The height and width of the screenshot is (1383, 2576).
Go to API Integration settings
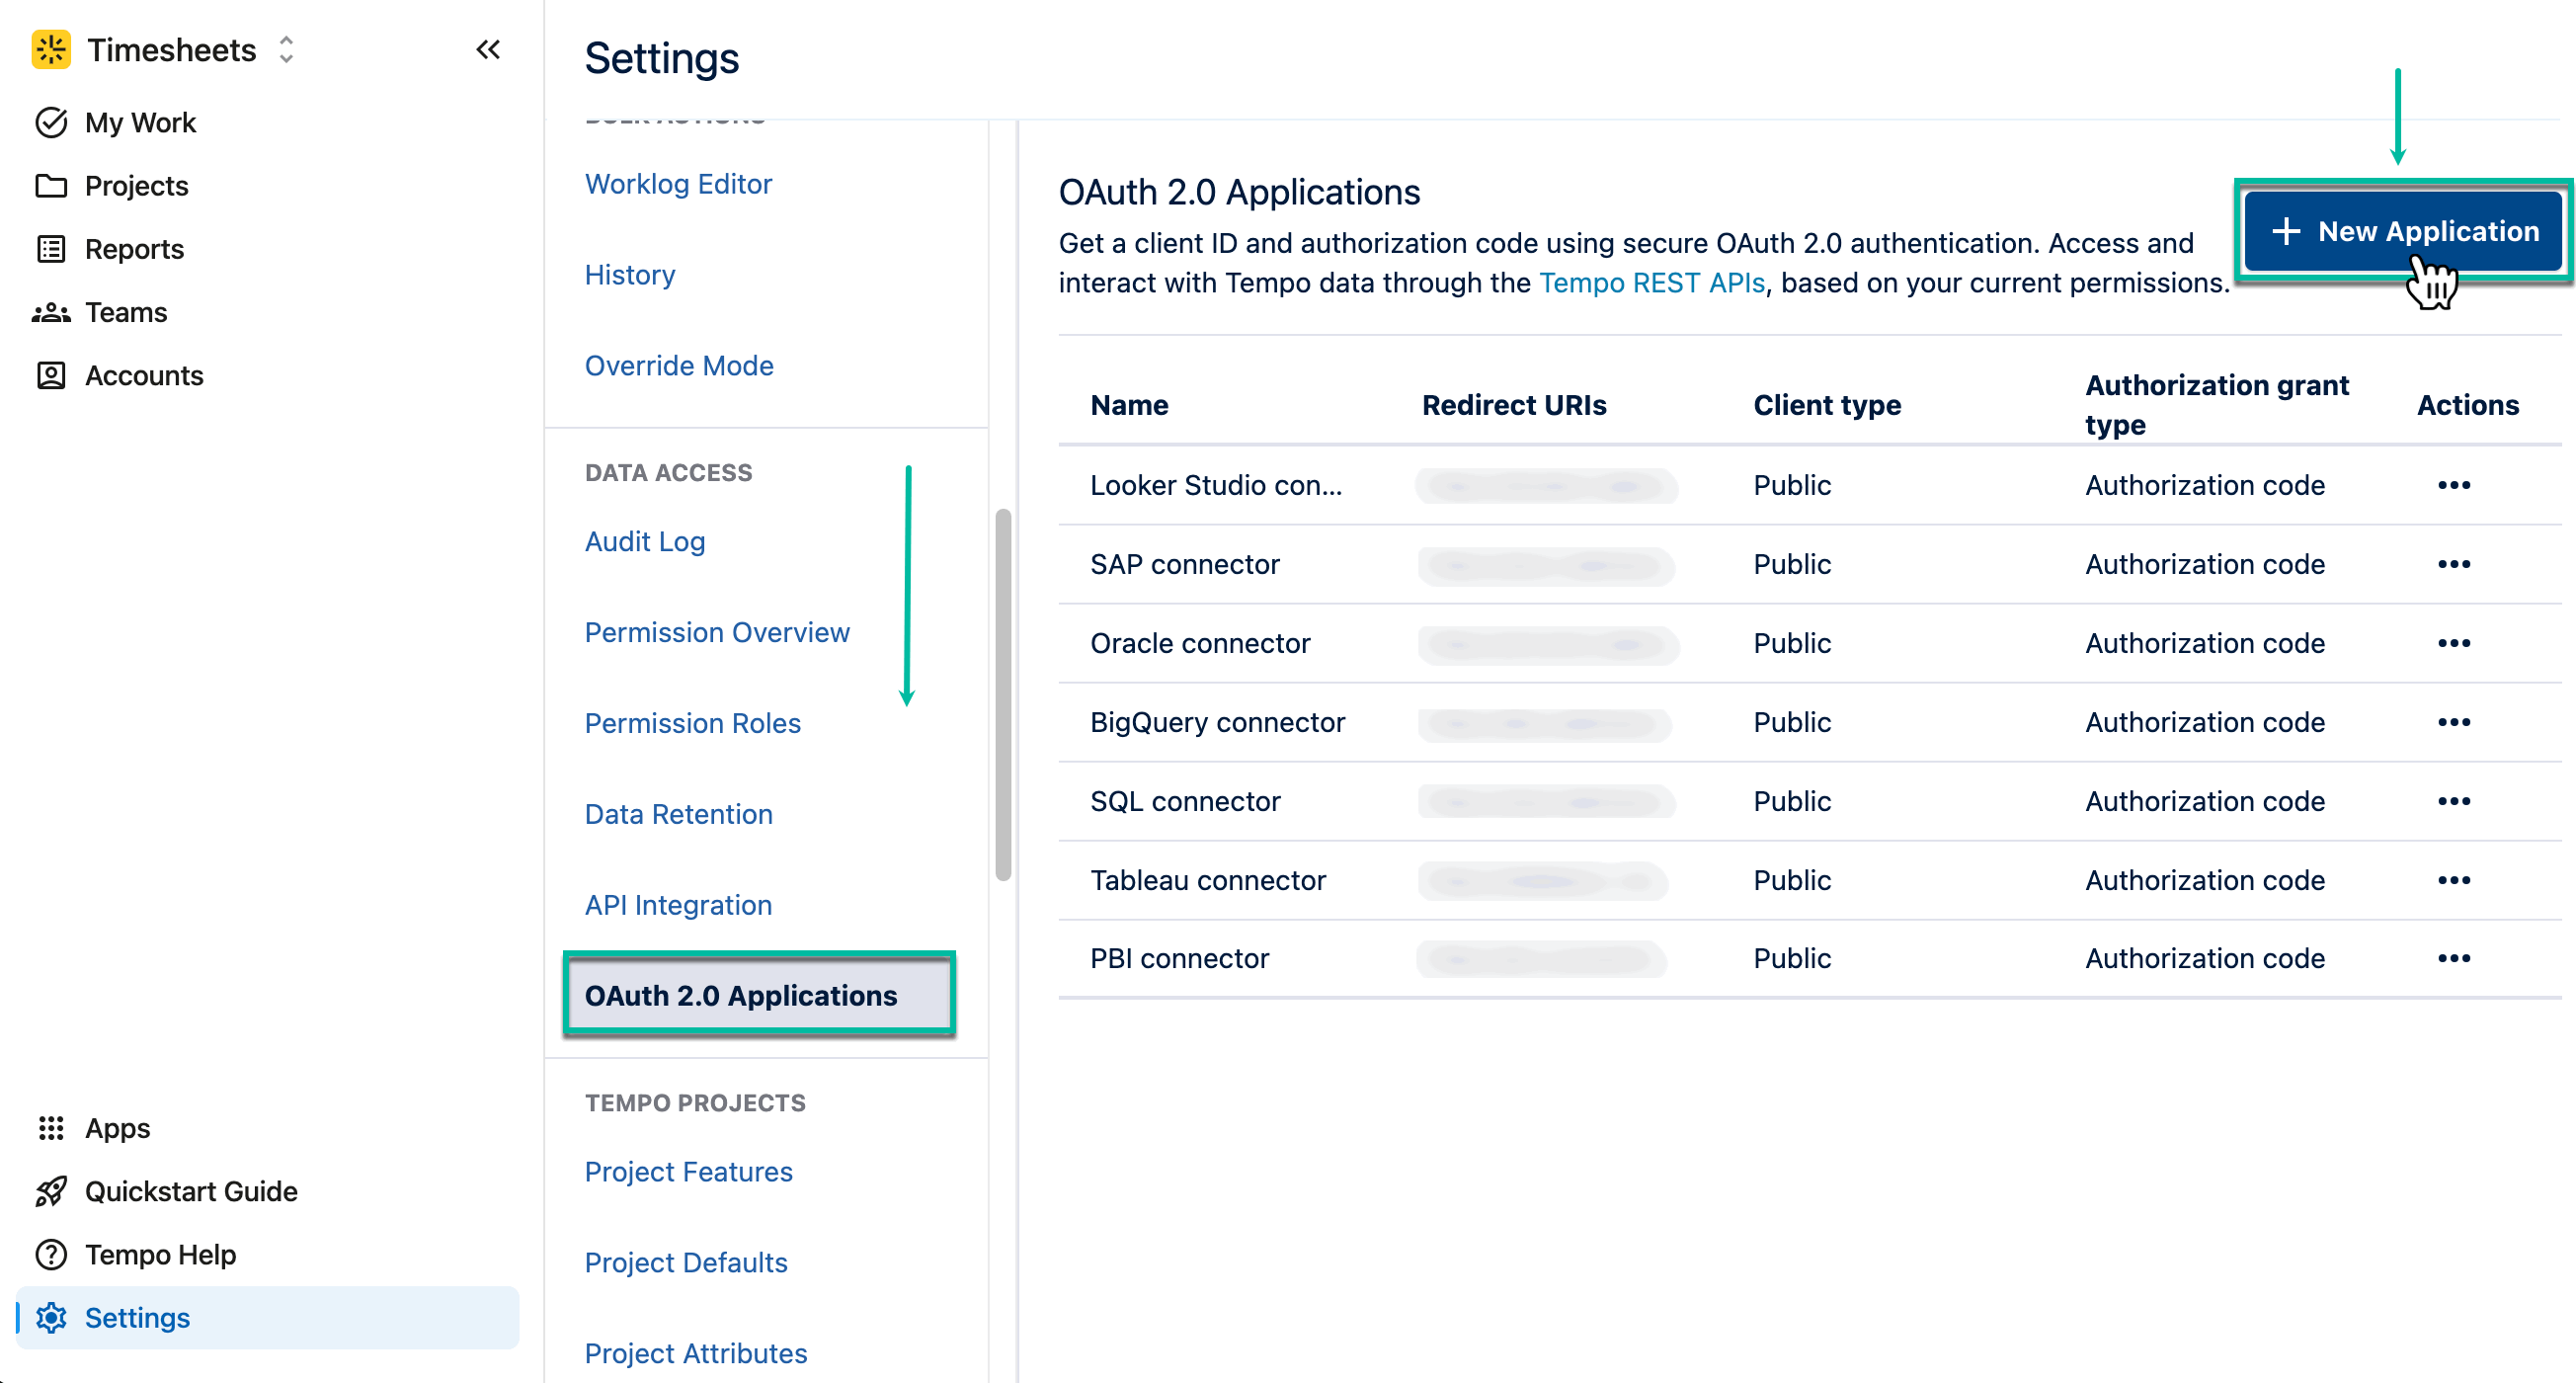click(677, 904)
